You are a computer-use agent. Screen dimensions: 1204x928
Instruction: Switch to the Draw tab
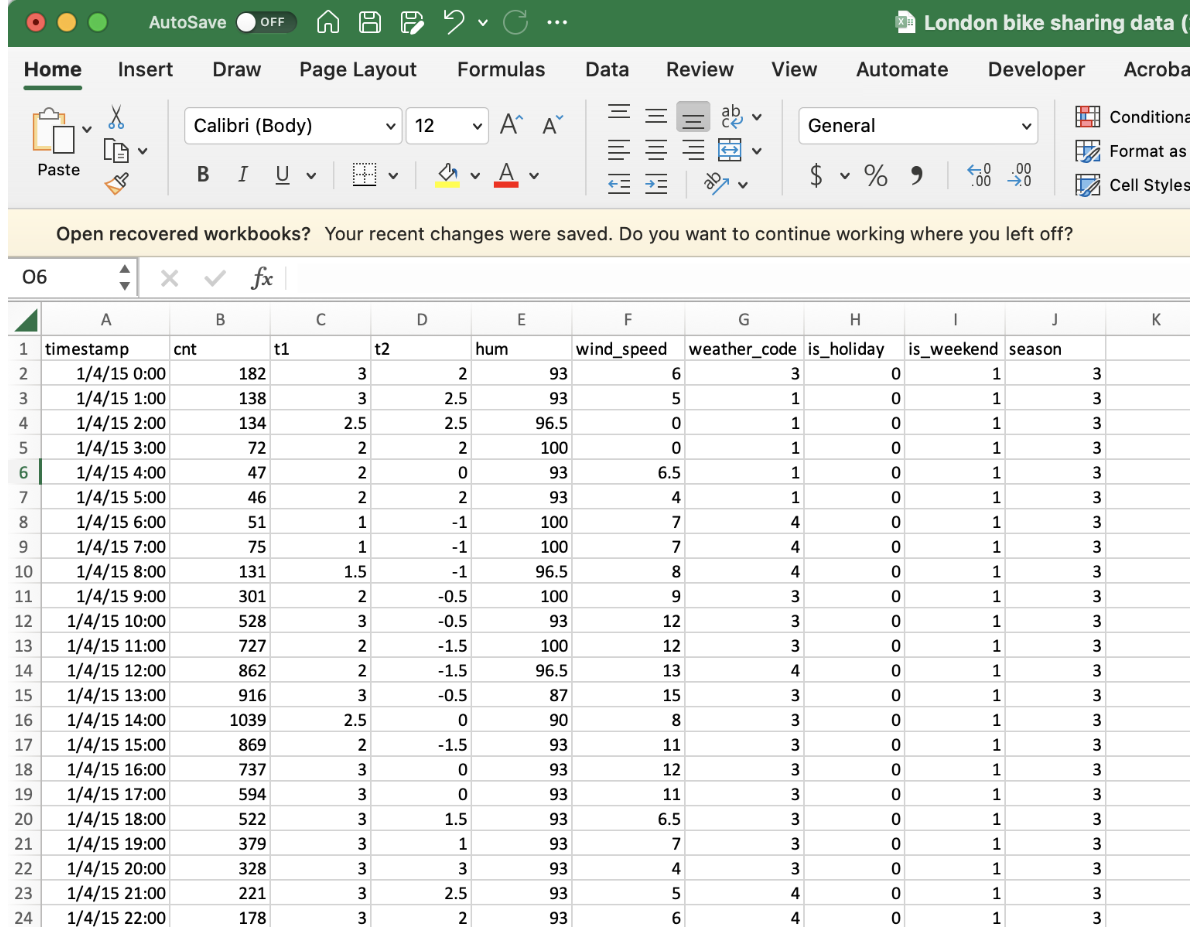[237, 69]
